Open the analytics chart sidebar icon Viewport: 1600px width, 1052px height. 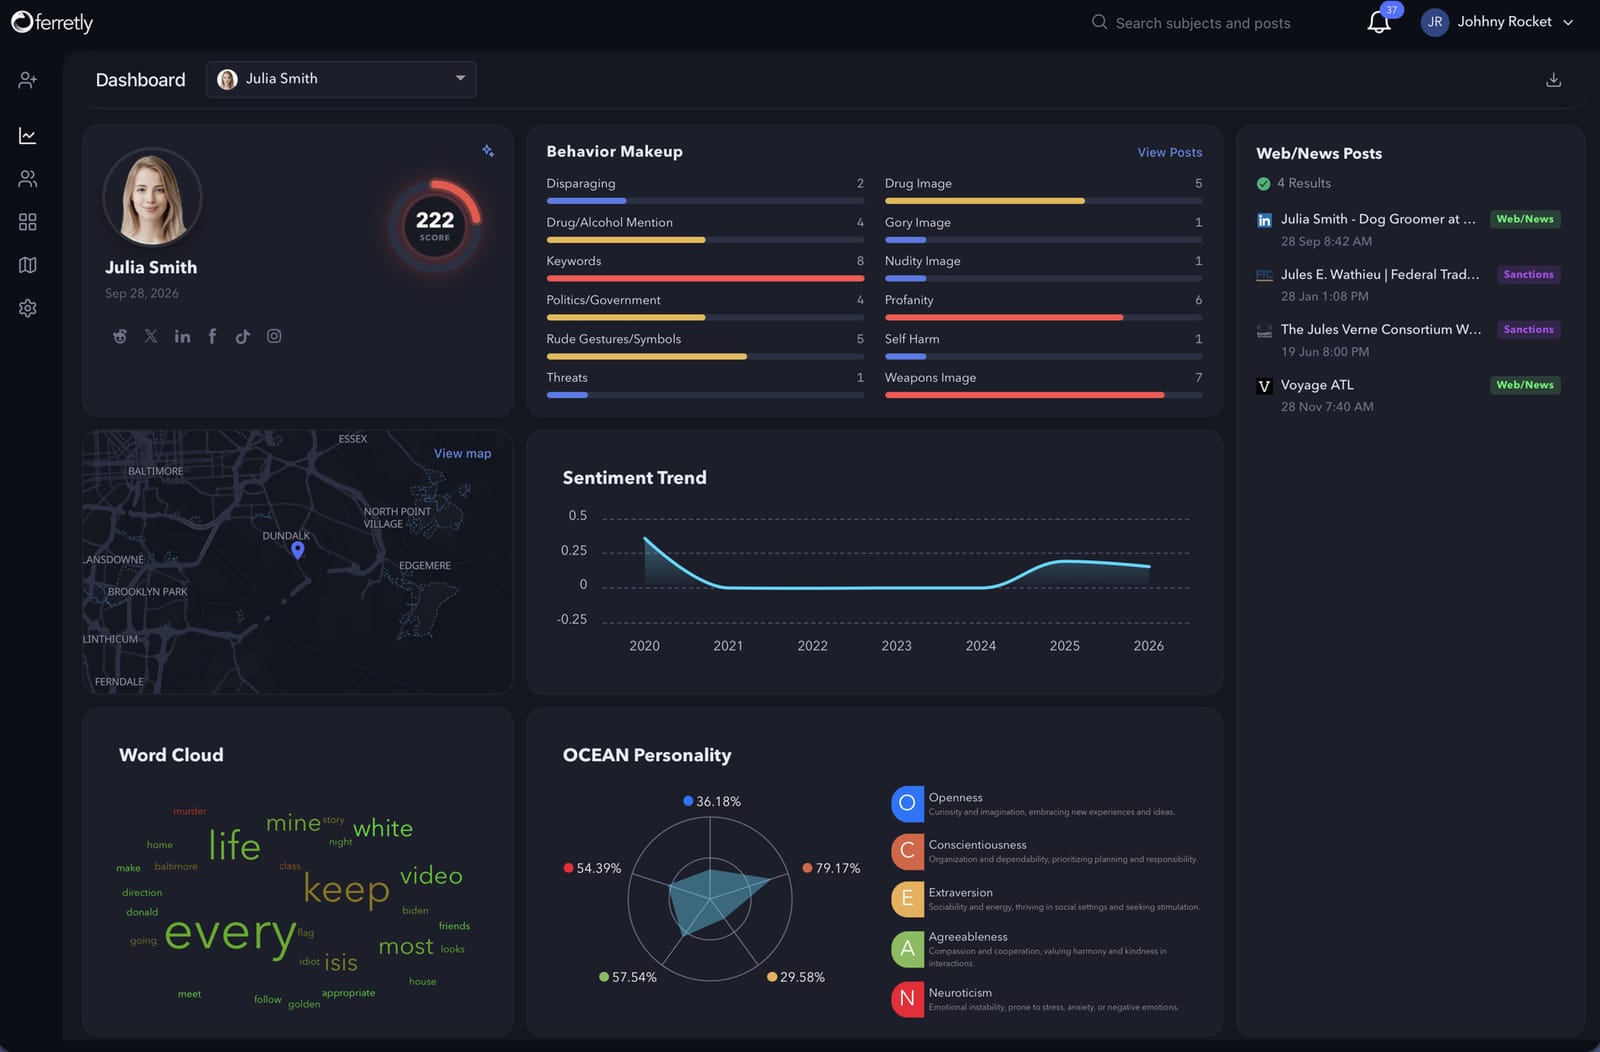(x=28, y=135)
